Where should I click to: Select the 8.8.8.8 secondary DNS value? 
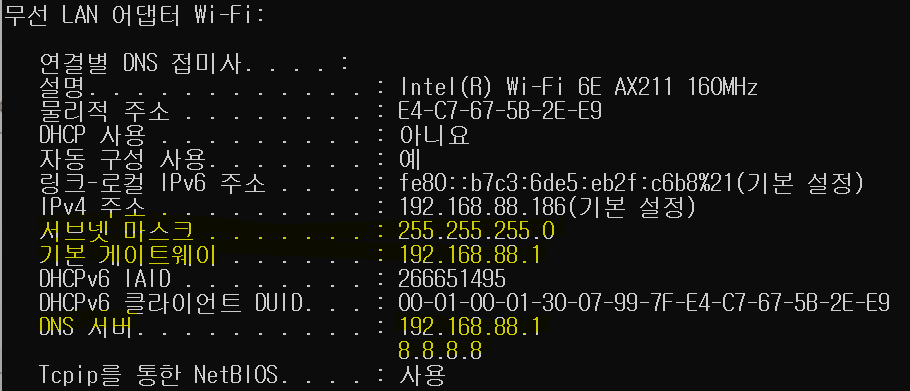coord(440,351)
